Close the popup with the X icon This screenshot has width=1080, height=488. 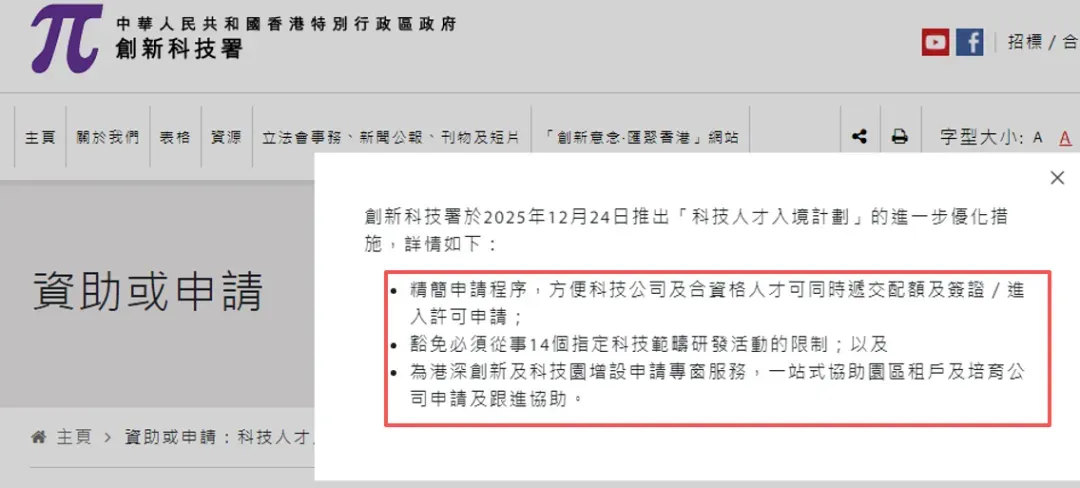[x=1057, y=178]
